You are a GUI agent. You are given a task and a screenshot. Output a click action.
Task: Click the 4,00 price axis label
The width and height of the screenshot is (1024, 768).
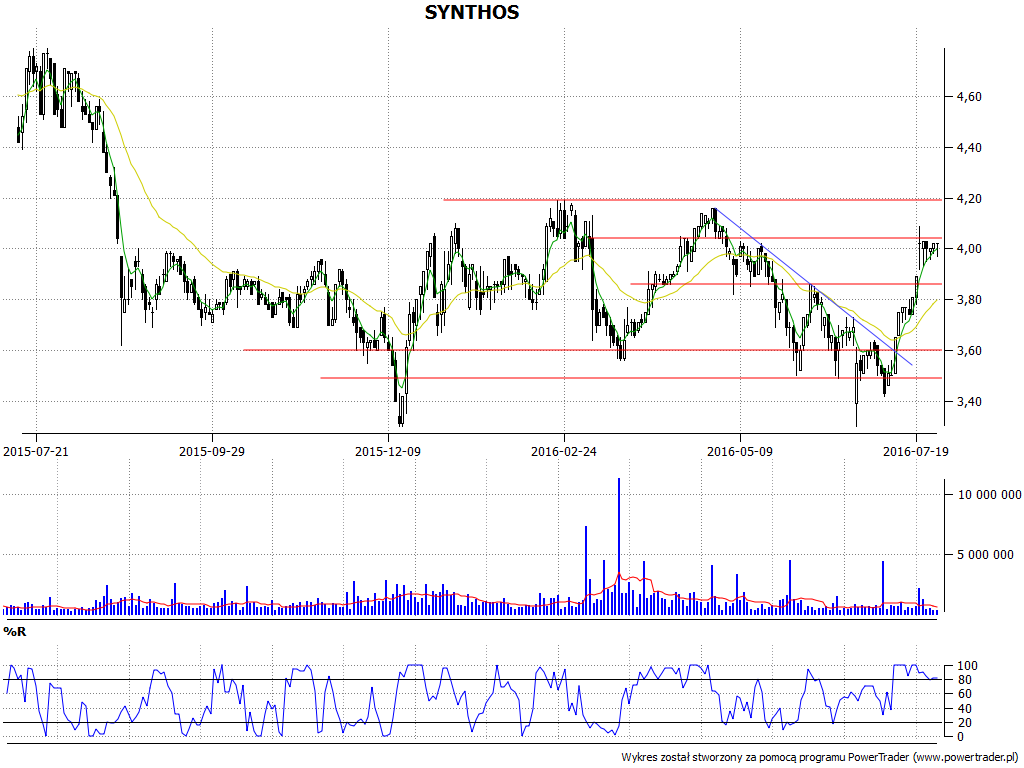pyautogui.click(x=968, y=249)
